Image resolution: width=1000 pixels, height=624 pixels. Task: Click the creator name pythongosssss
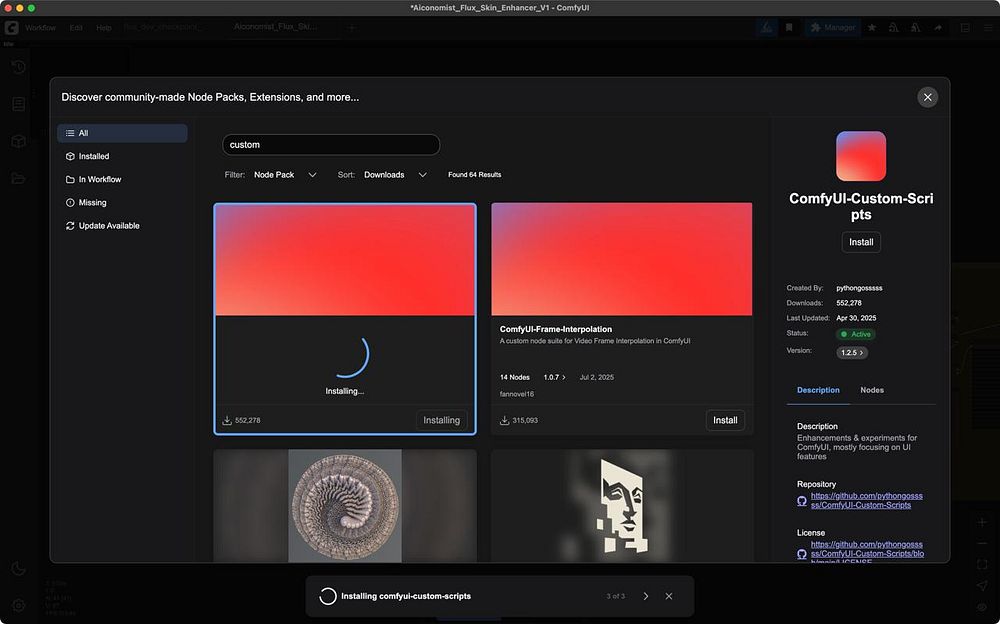(859, 288)
